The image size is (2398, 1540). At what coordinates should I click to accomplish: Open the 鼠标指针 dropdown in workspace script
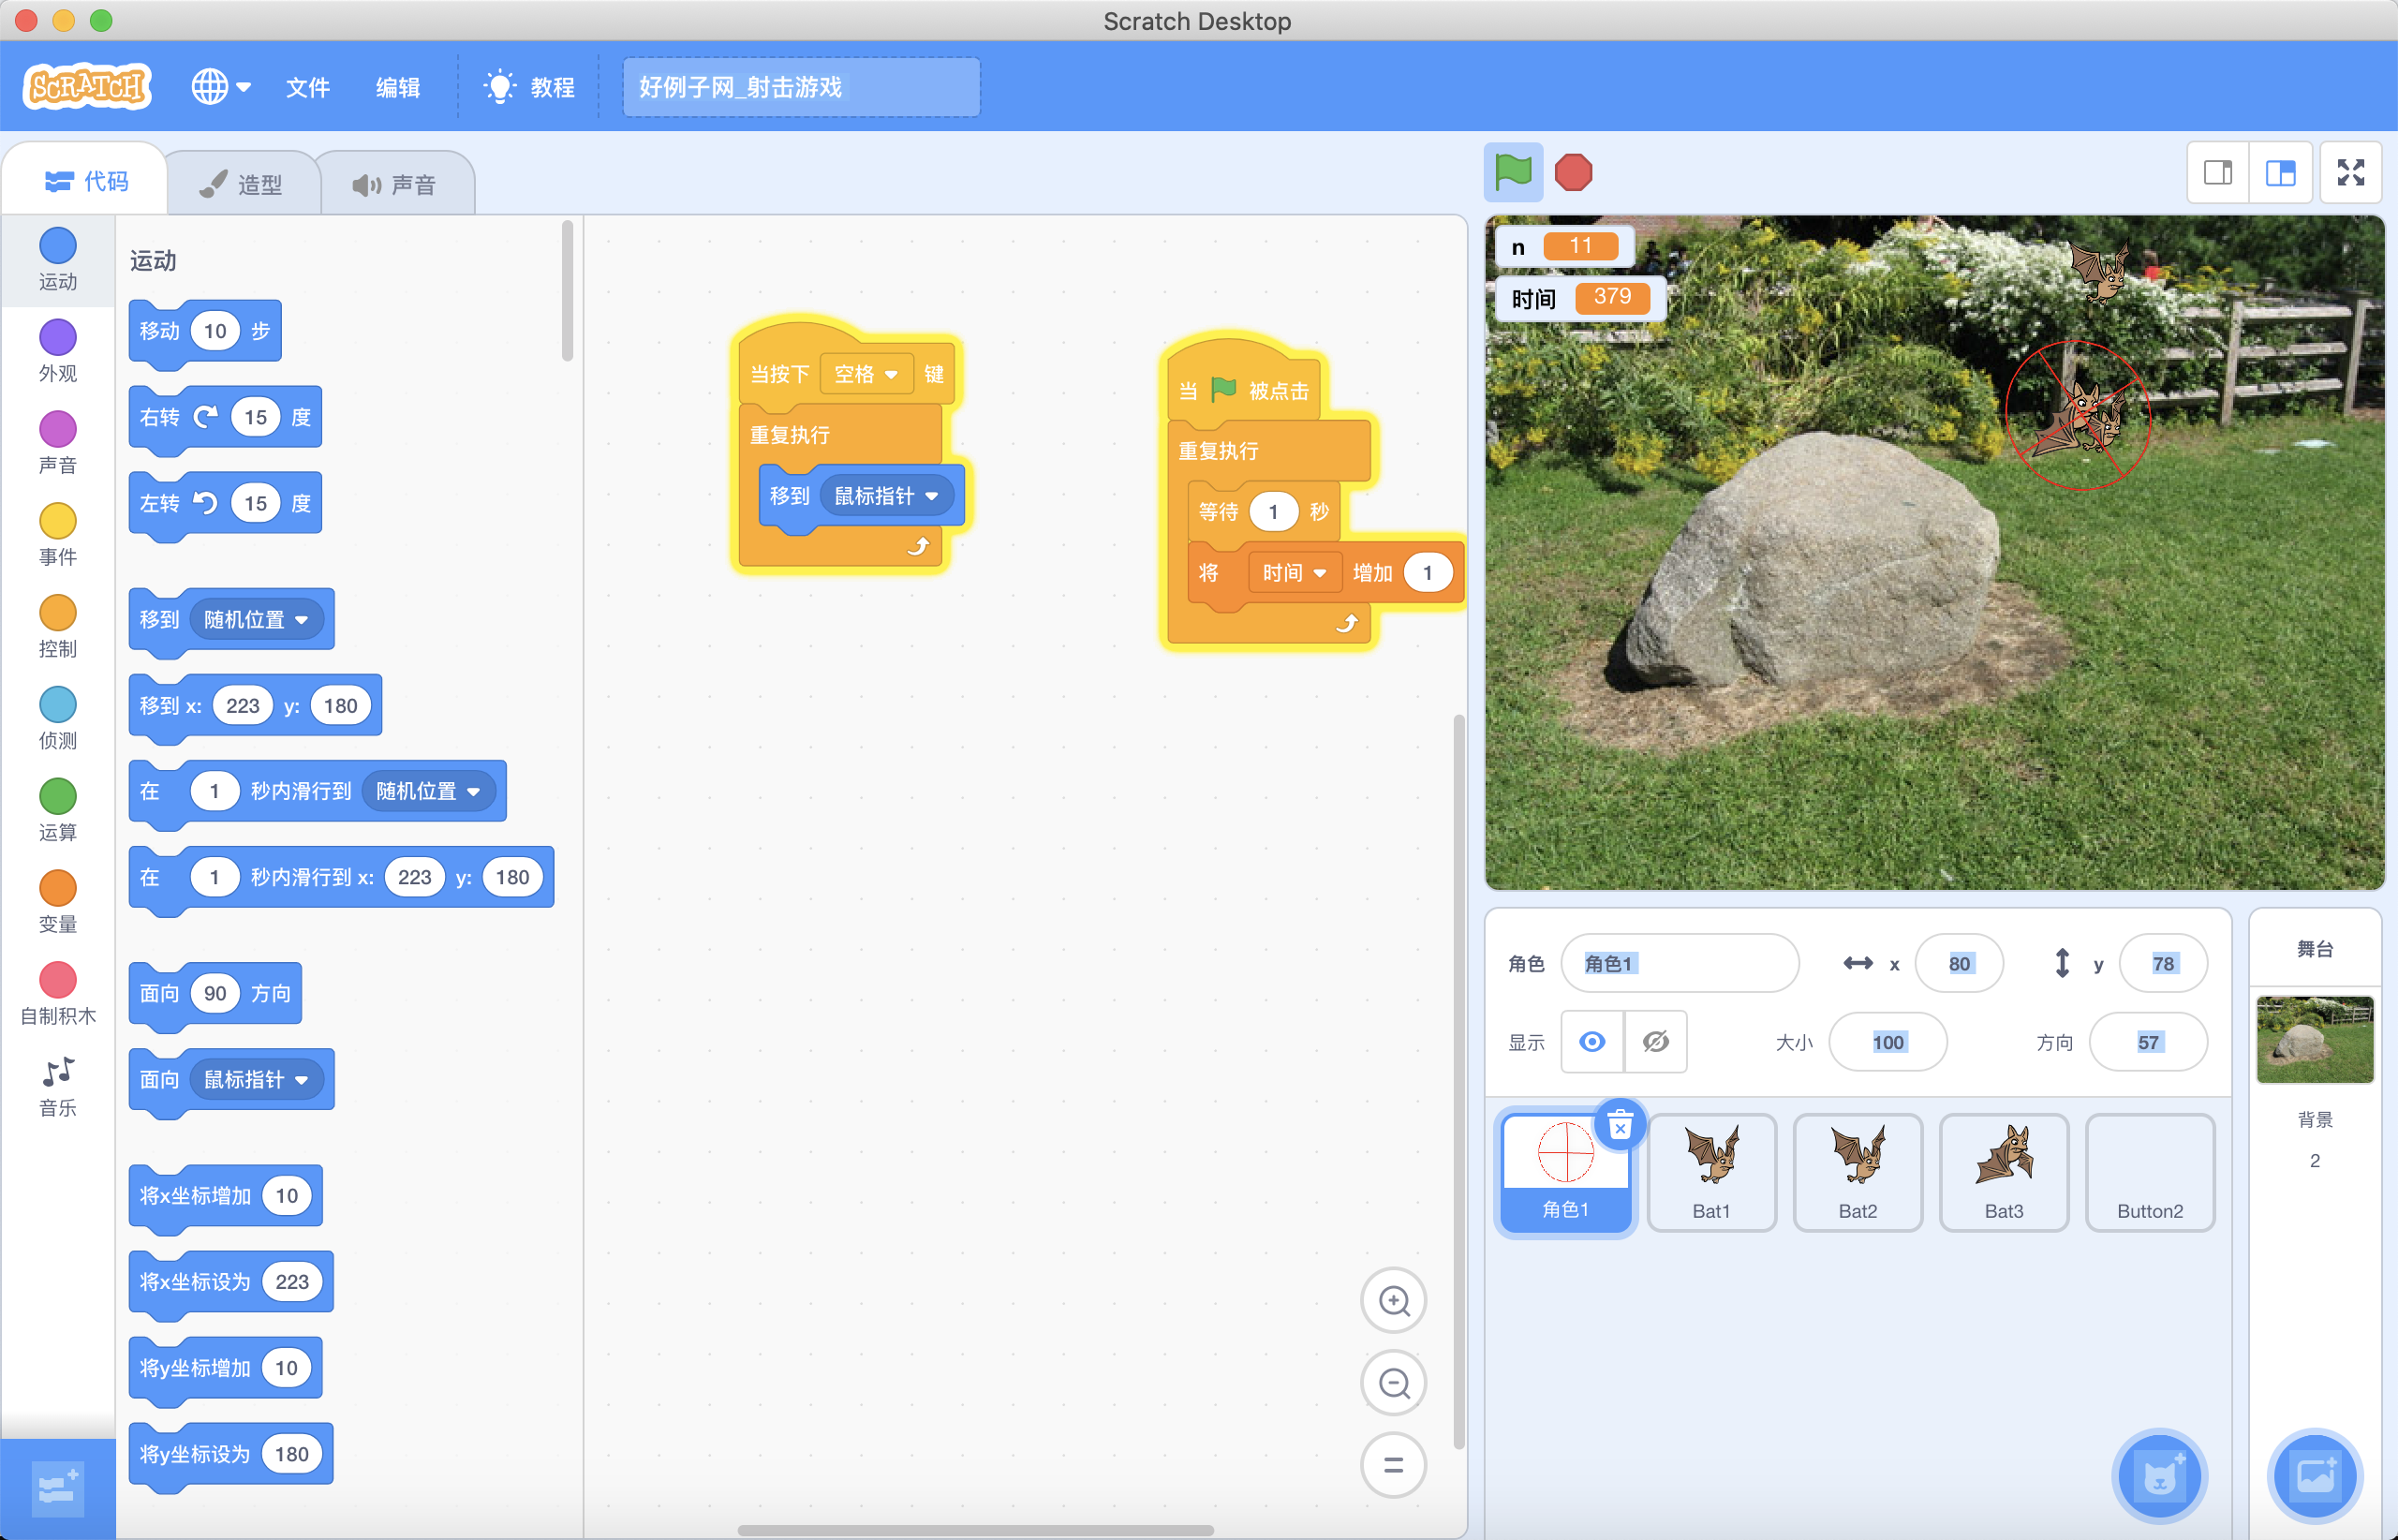click(x=886, y=496)
